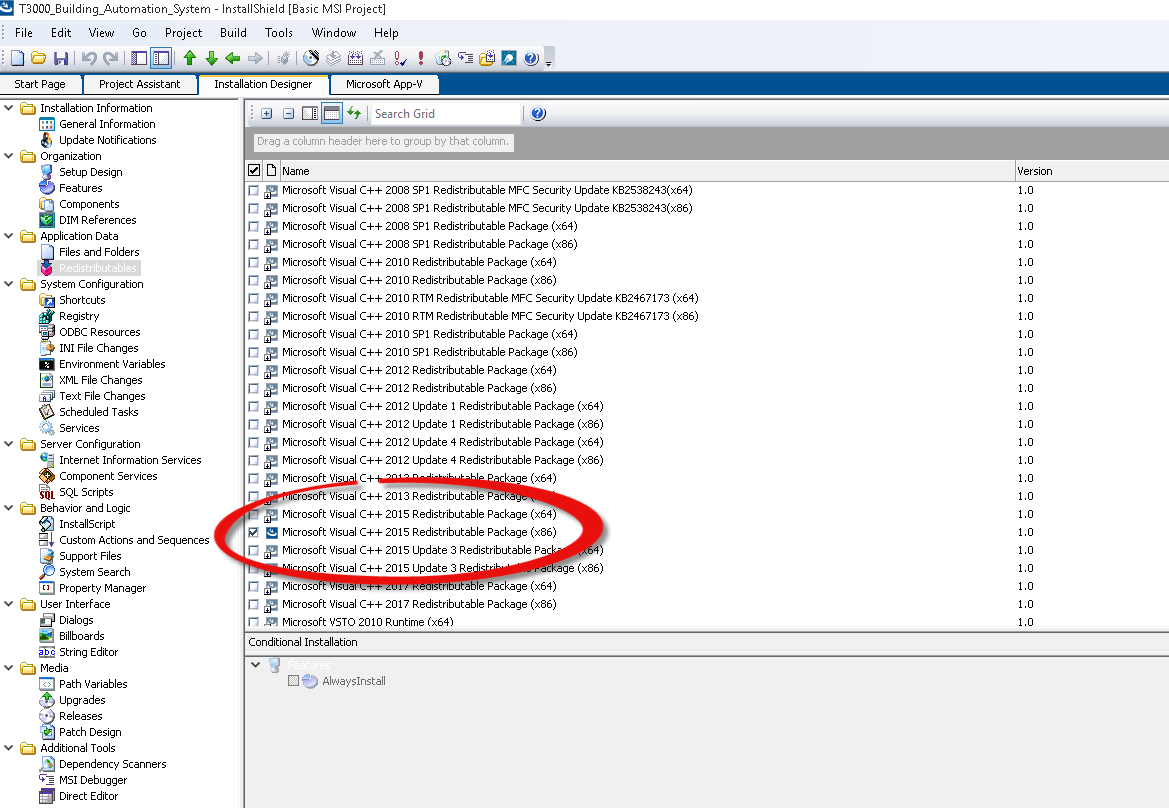Open a project using the folder icon
This screenshot has width=1169, height=808.
[39, 58]
